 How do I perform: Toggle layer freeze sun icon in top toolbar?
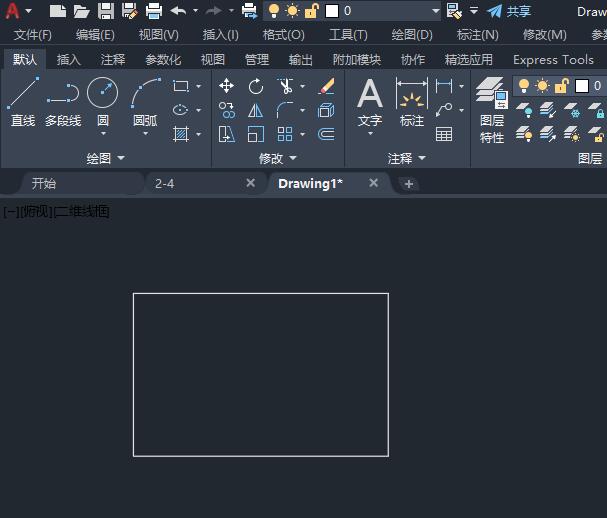coord(292,11)
